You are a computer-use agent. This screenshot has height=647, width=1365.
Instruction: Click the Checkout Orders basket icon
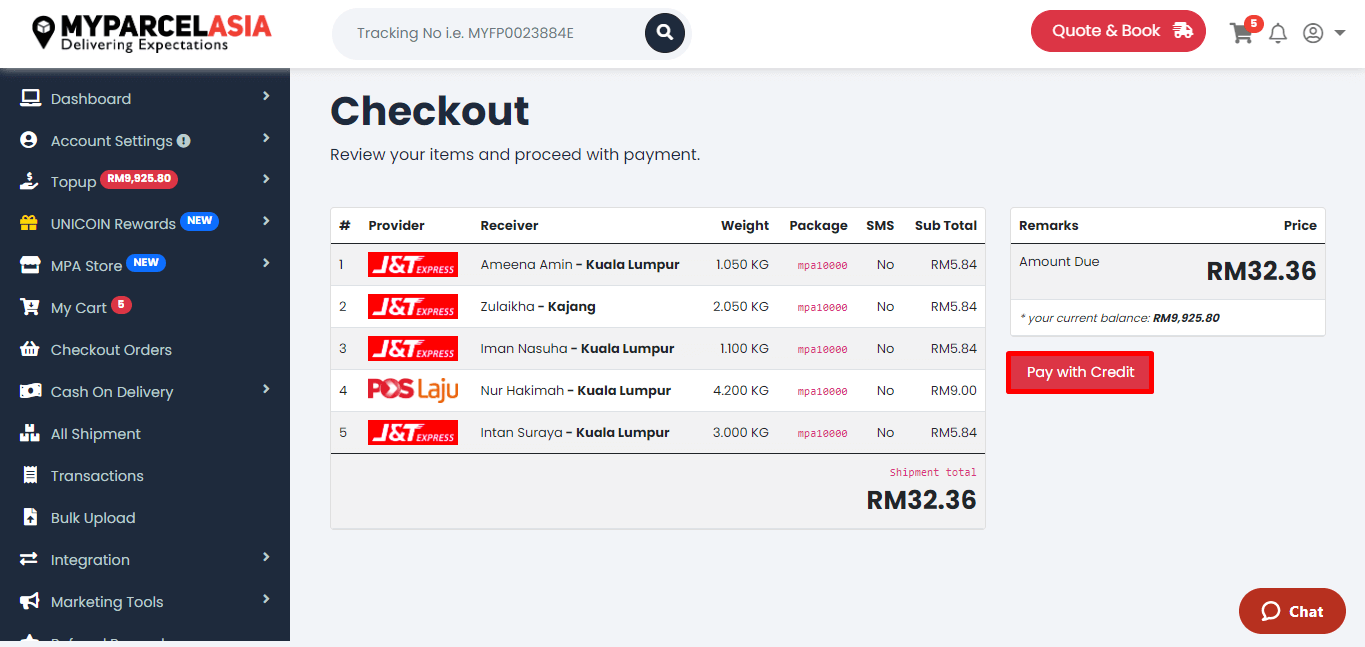(30, 350)
